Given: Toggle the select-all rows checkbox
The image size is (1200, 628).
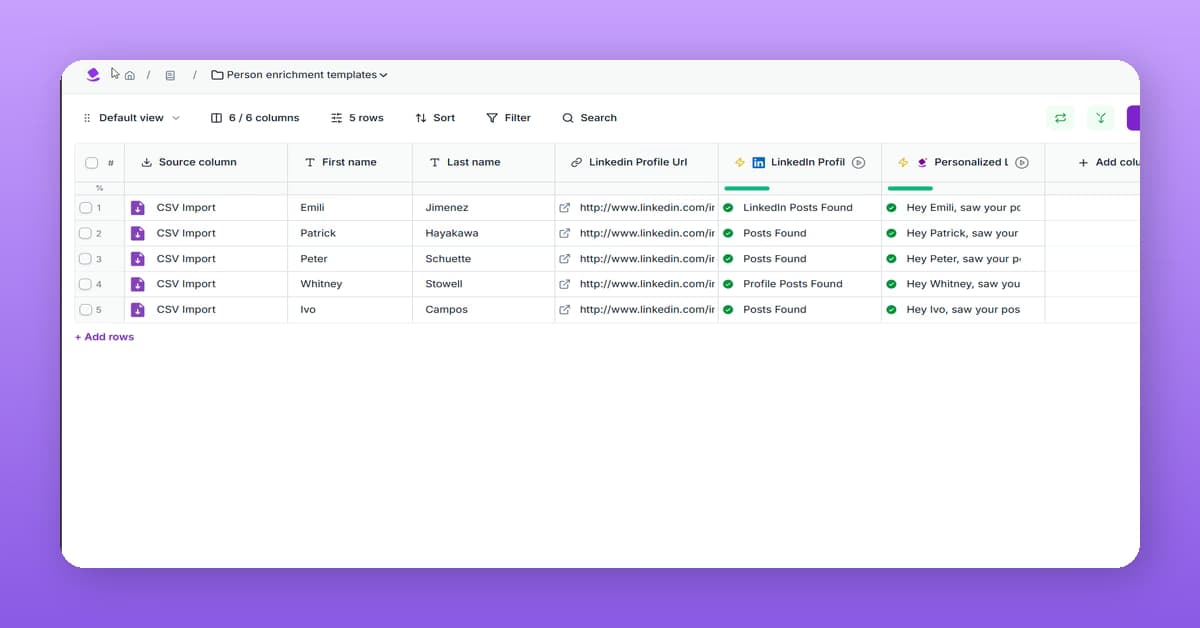Looking at the screenshot, I should [92, 163].
